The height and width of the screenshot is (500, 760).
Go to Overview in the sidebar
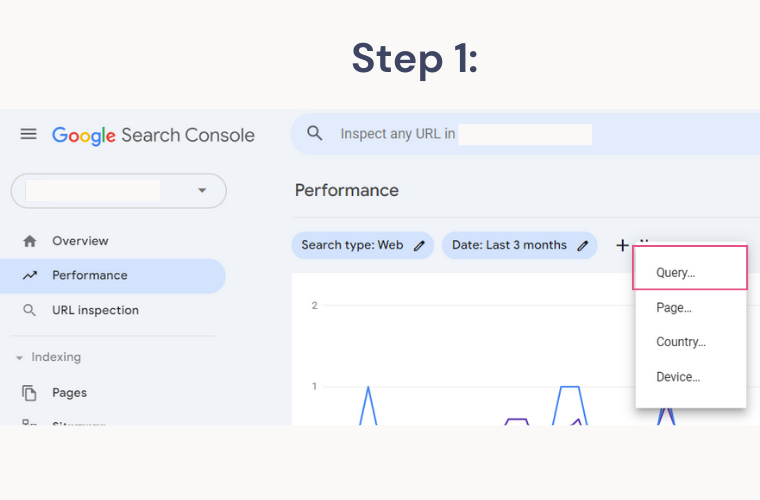tap(113, 241)
